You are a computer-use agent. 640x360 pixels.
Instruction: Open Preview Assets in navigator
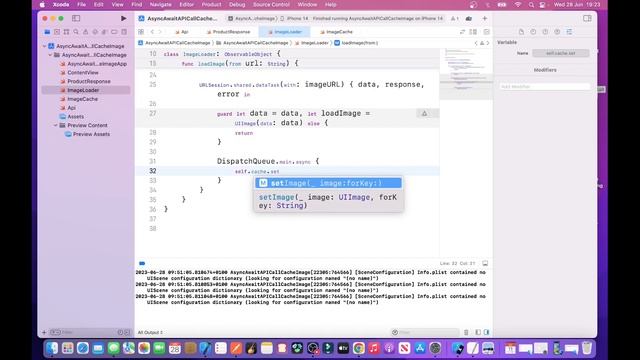click(x=91, y=134)
